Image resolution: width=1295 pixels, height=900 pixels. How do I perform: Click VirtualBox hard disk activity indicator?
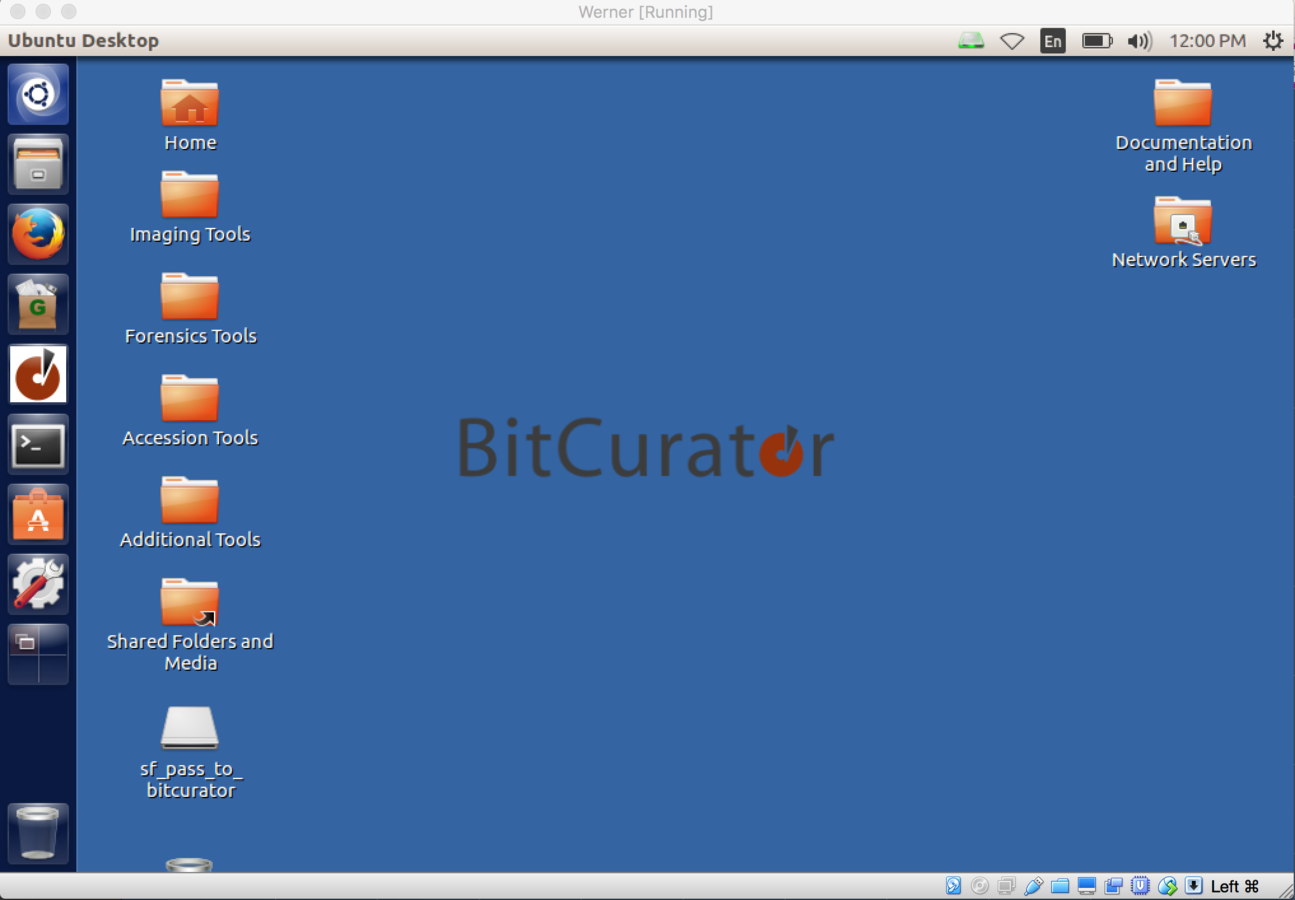pos(953,886)
